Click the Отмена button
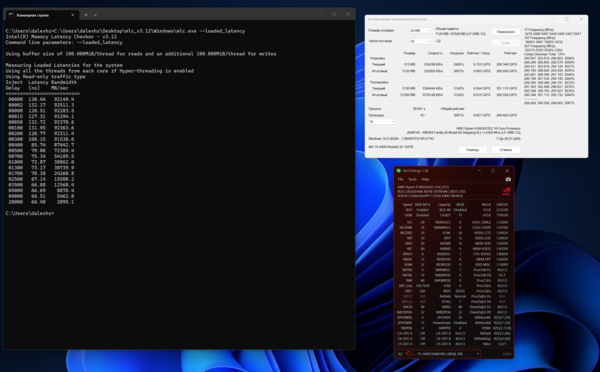 pos(505,150)
